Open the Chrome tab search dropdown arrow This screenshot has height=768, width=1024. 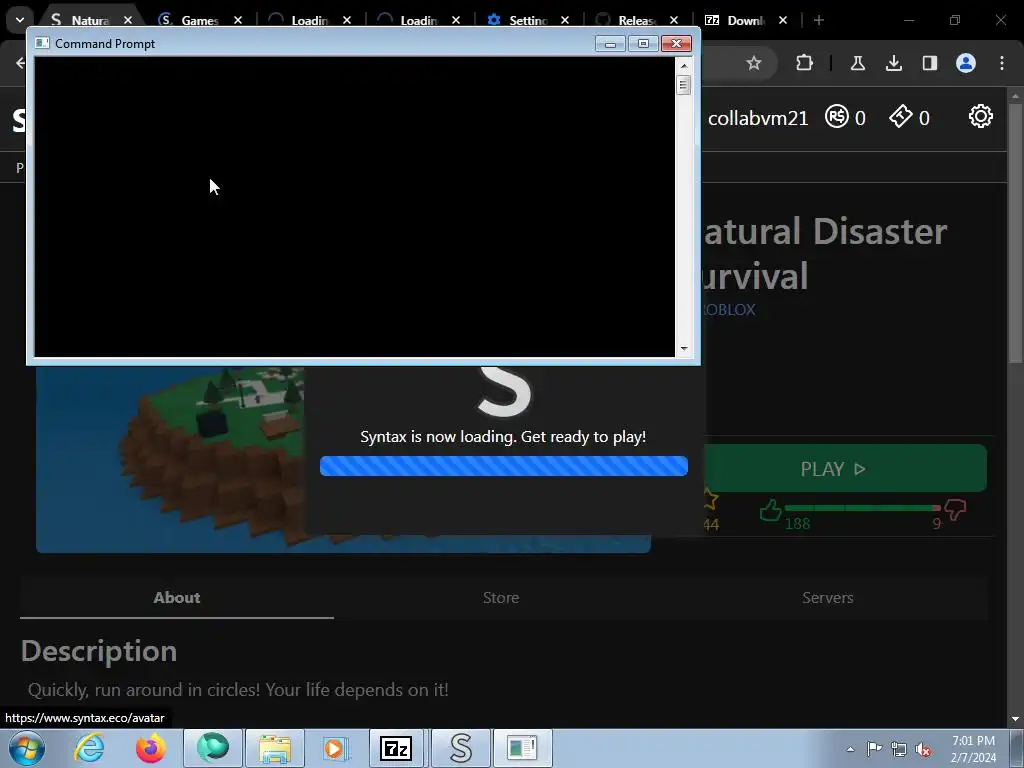click(x=20, y=20)
